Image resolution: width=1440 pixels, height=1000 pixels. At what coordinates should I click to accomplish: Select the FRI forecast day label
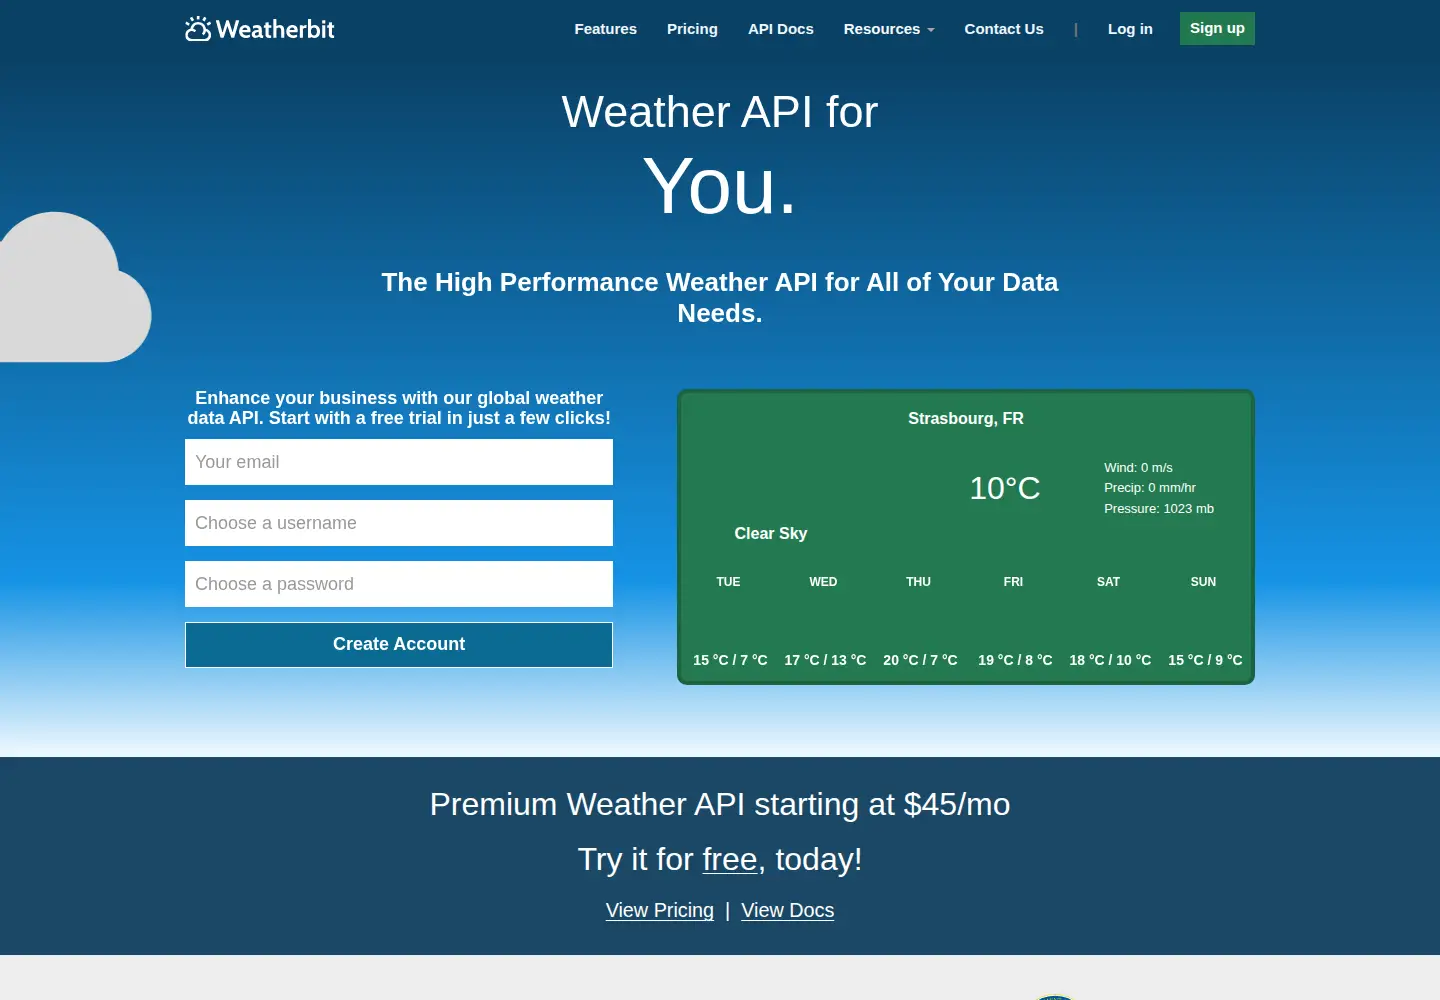pyautogui.click(x=1013, y=582)
